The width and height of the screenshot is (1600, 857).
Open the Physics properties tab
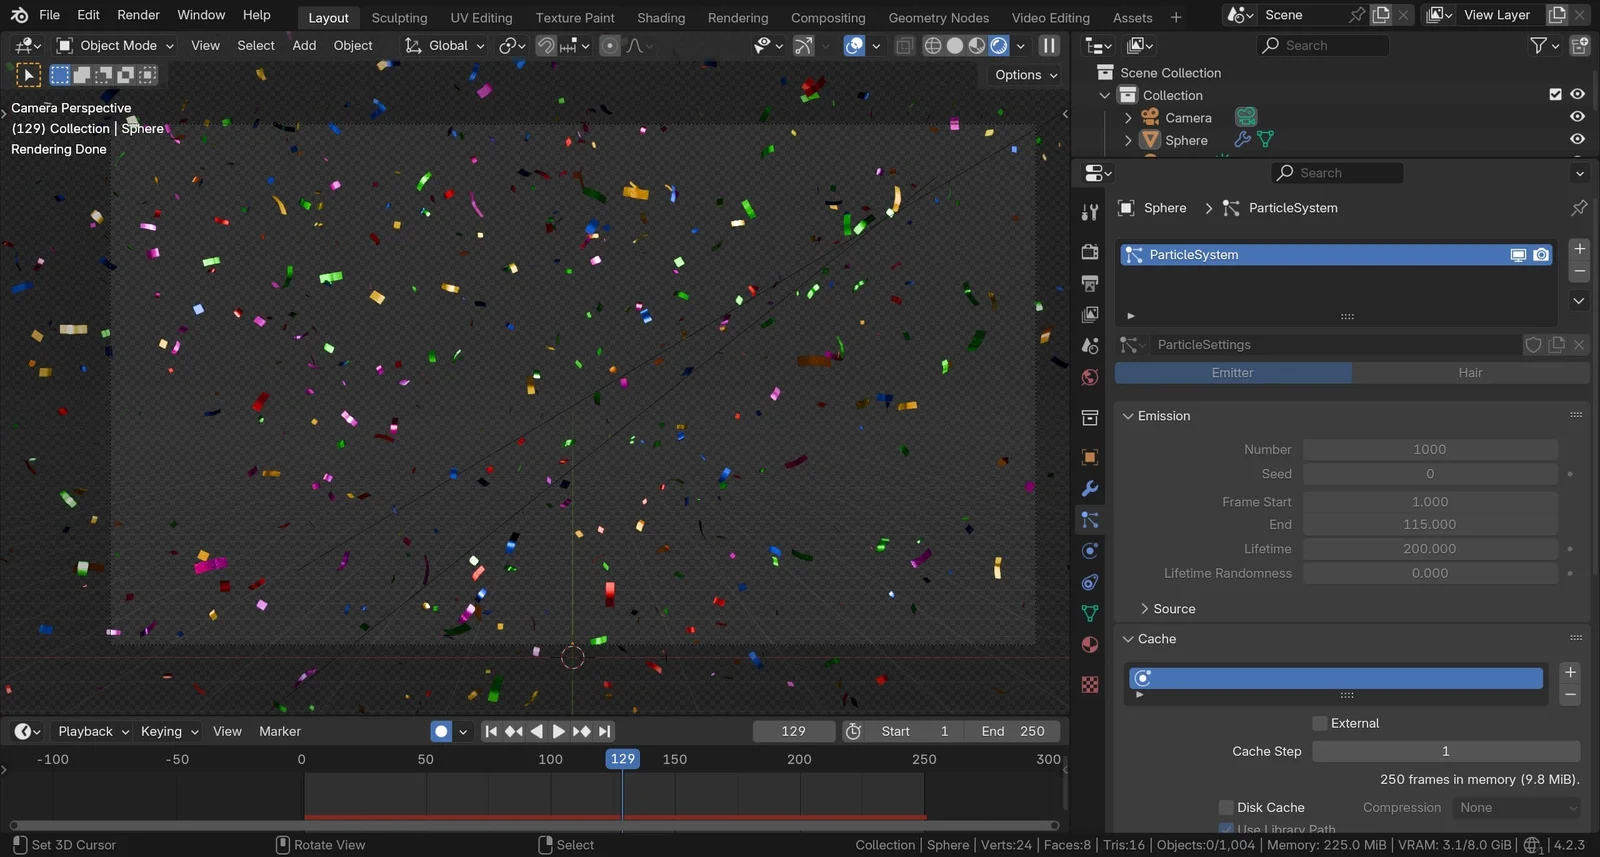pyautogui.click(x=1090, y=551)
